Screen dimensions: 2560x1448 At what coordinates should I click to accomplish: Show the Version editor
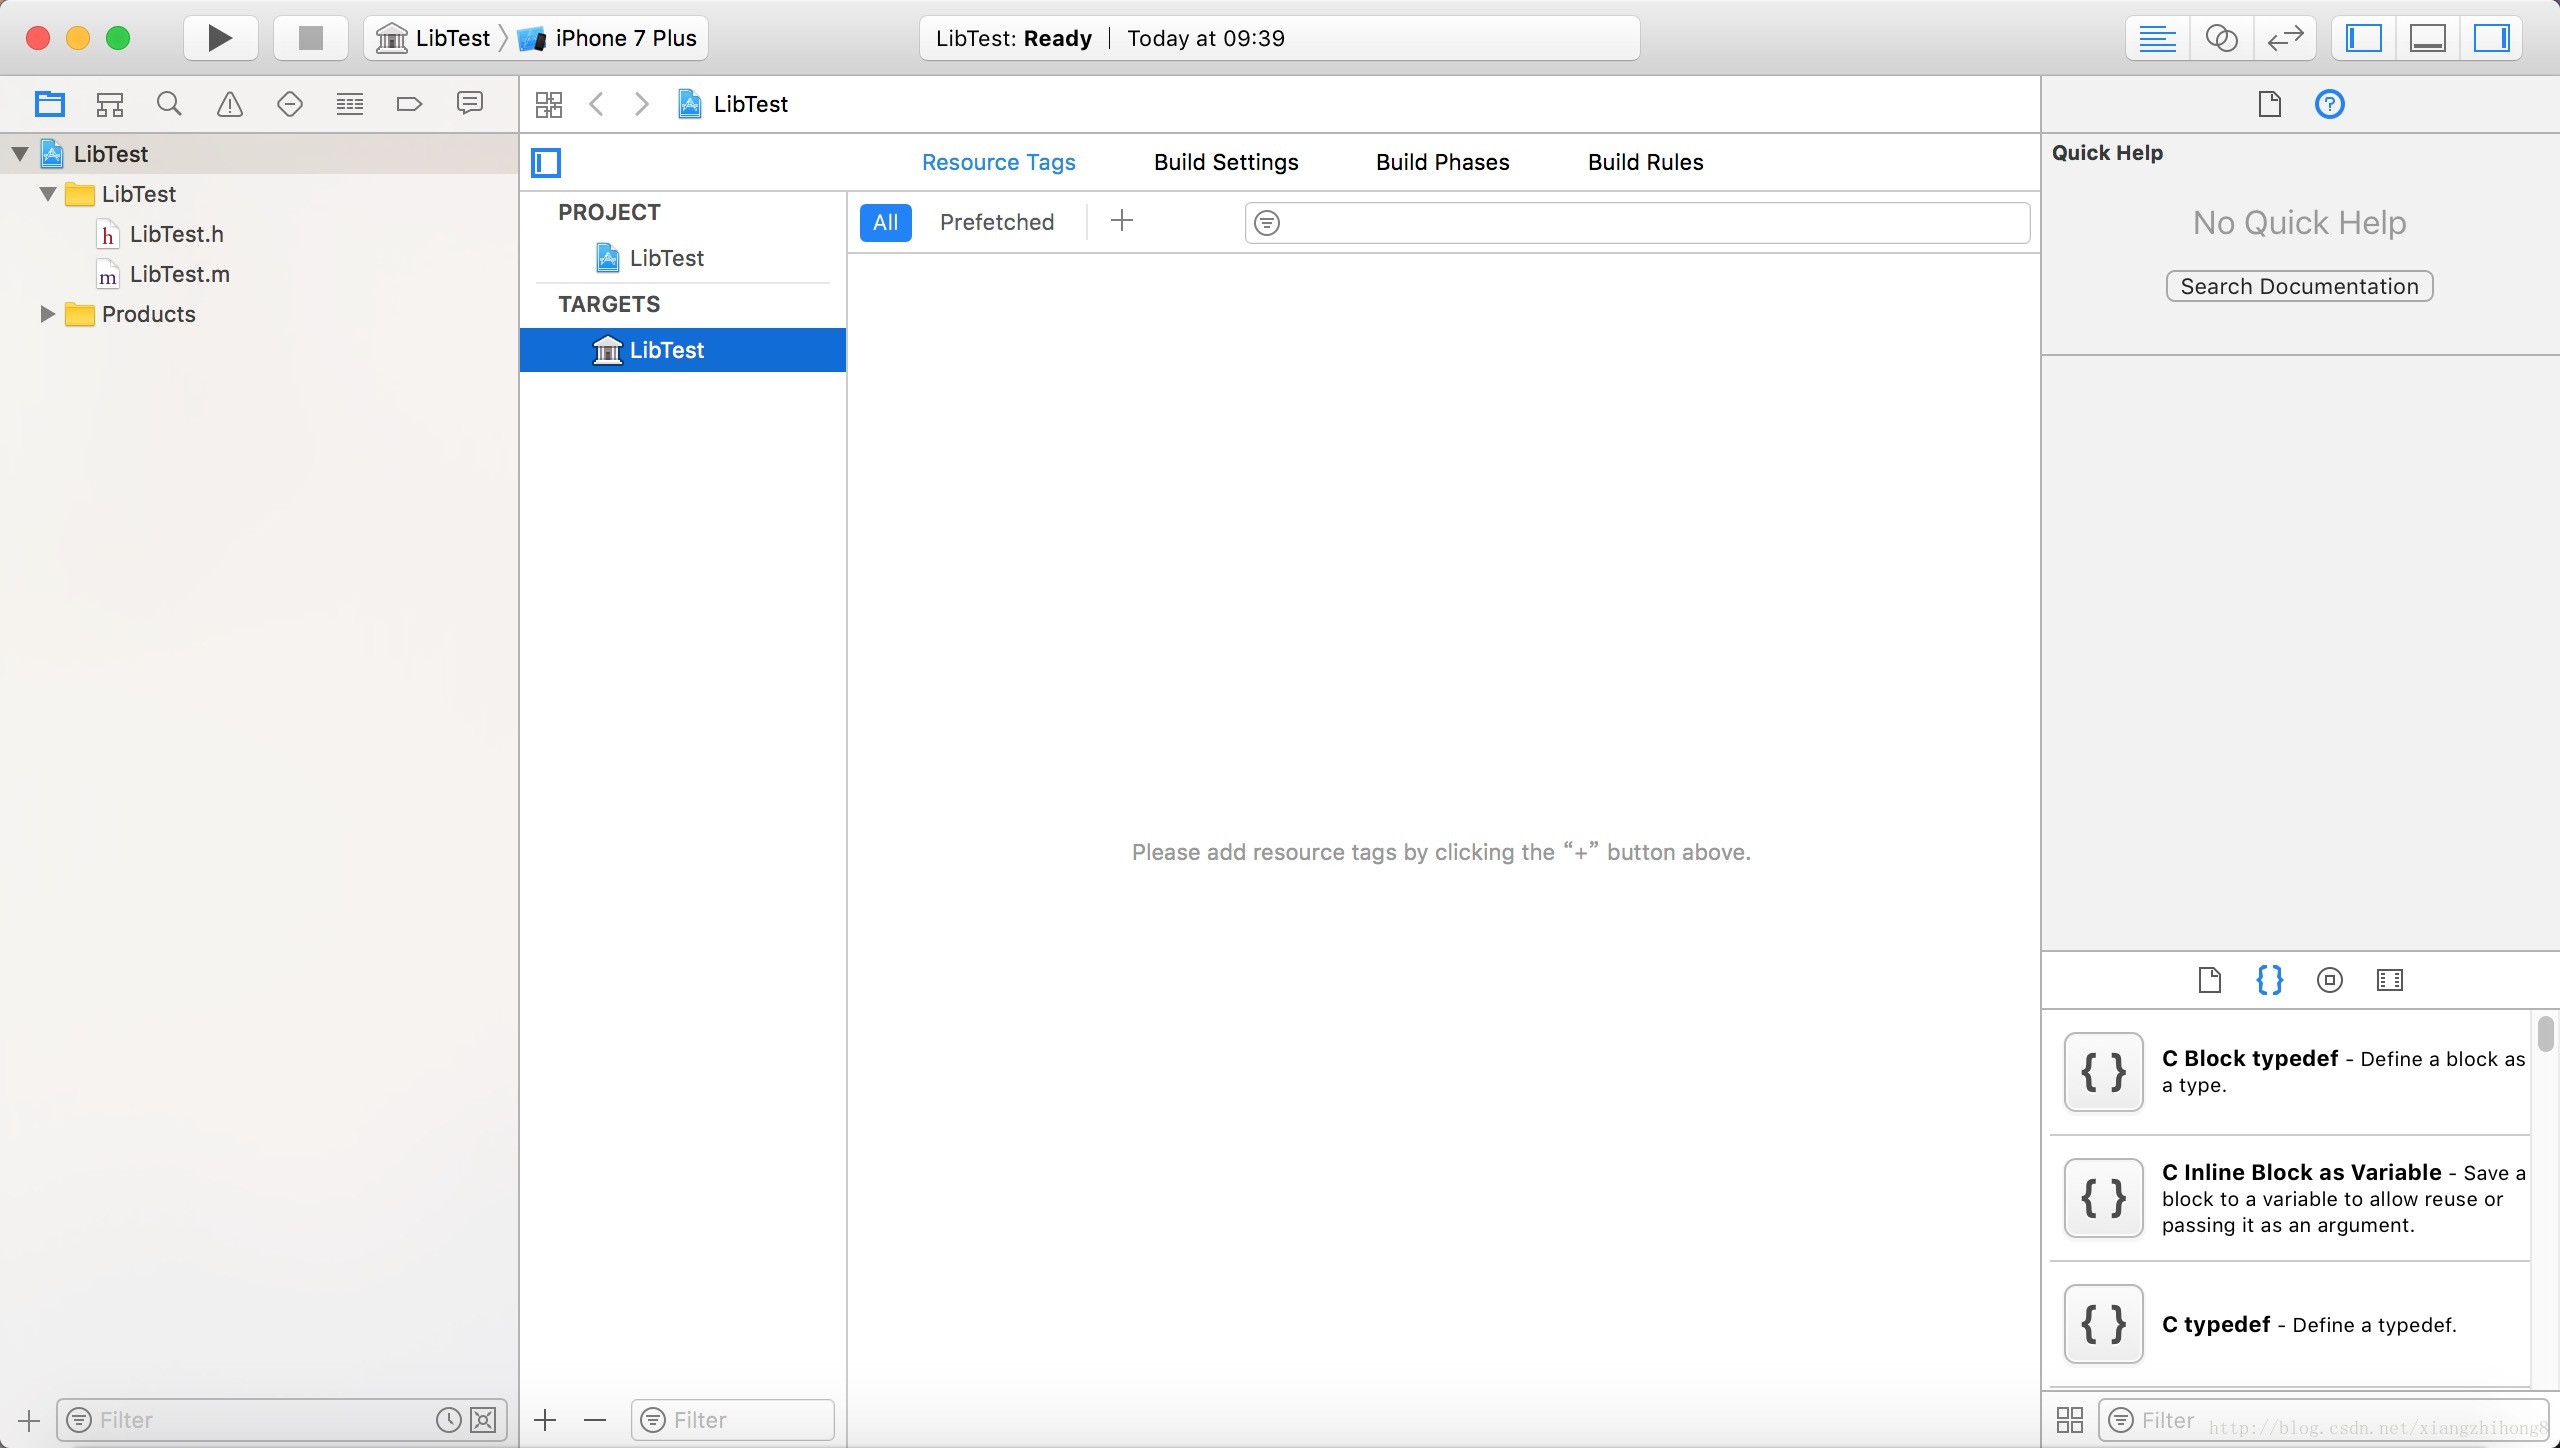[2285, 39]
